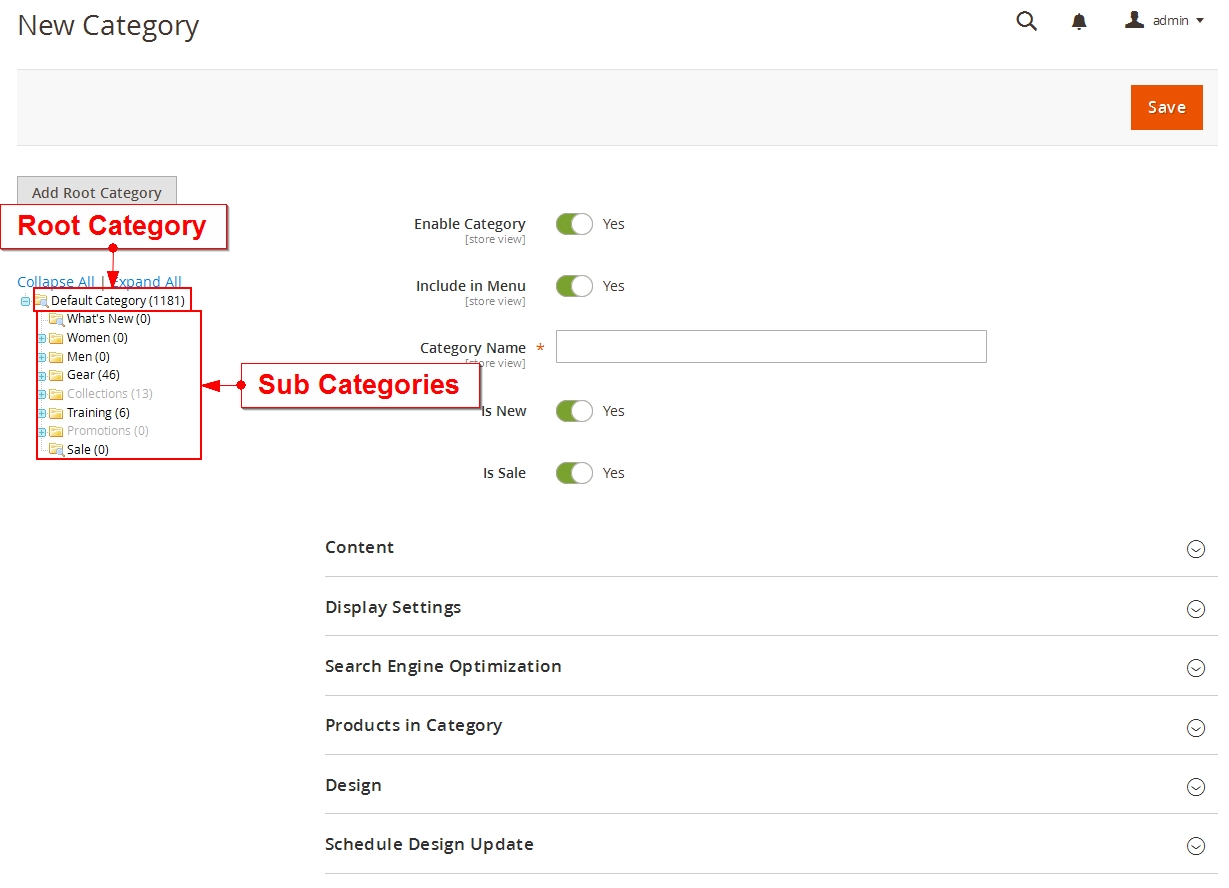
Task: Click the Sale category folder icon
Action: (56, 449)
